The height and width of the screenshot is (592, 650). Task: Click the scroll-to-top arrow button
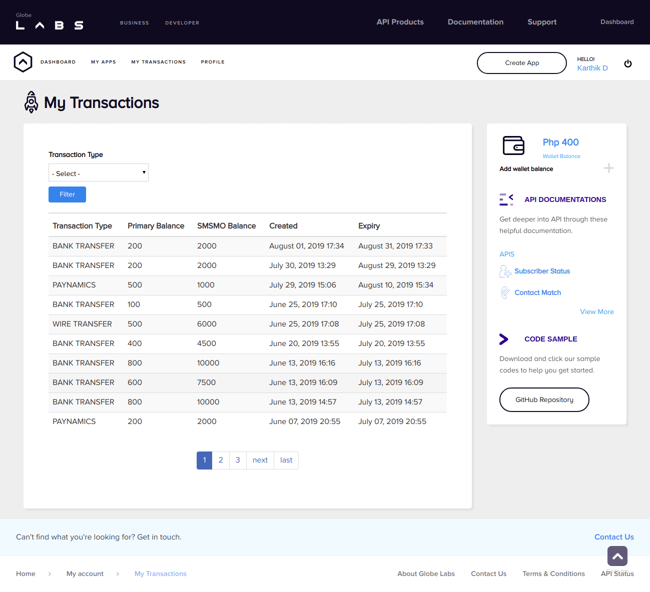[x=617, y=556]
